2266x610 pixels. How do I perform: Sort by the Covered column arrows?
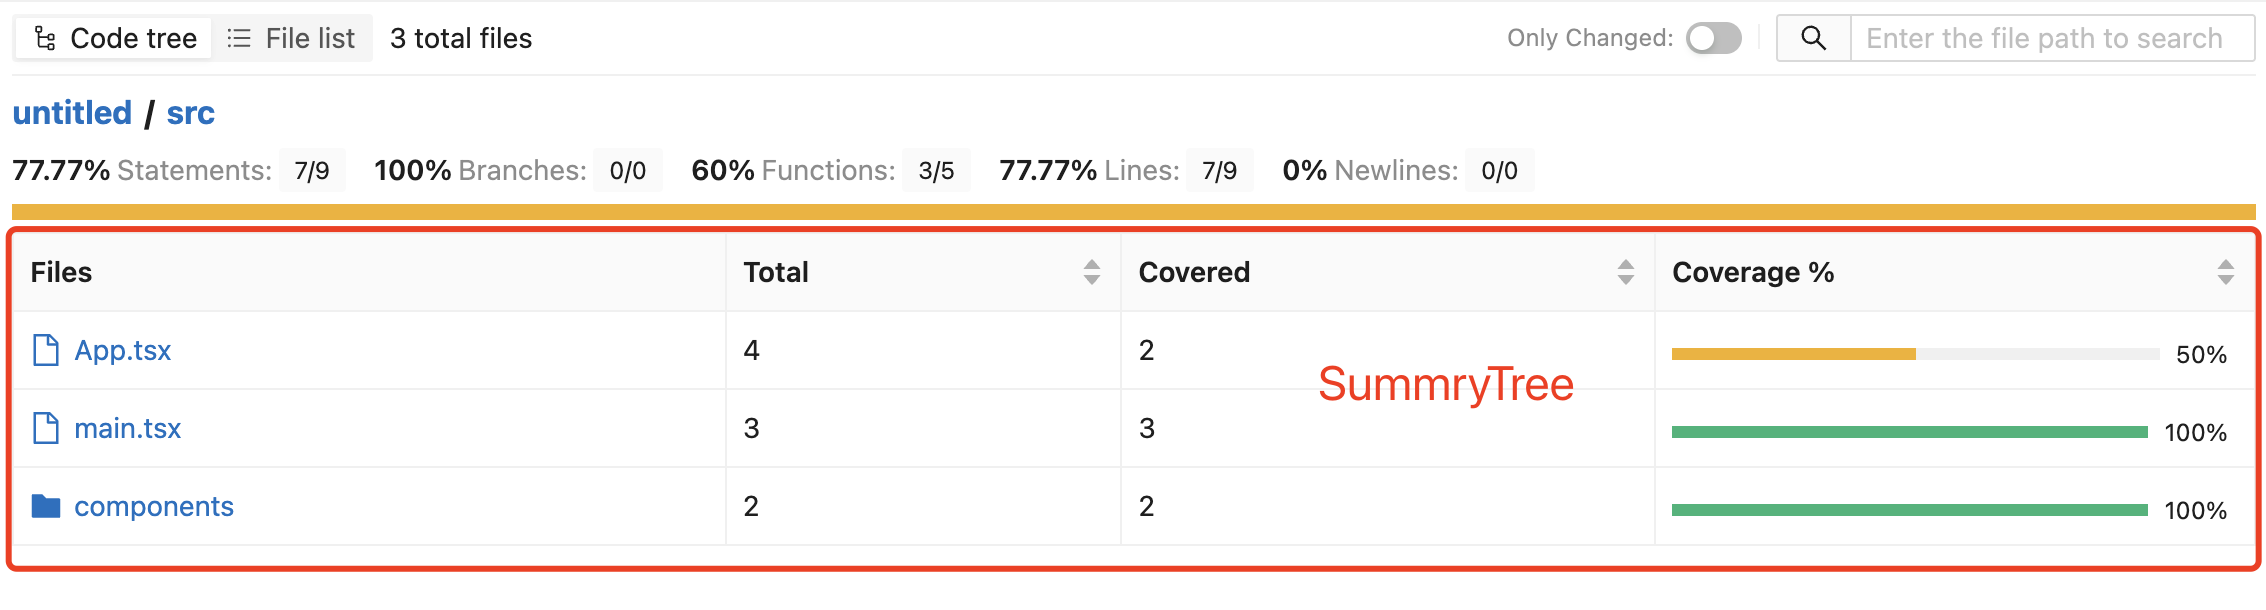[x=1625, y=272]
